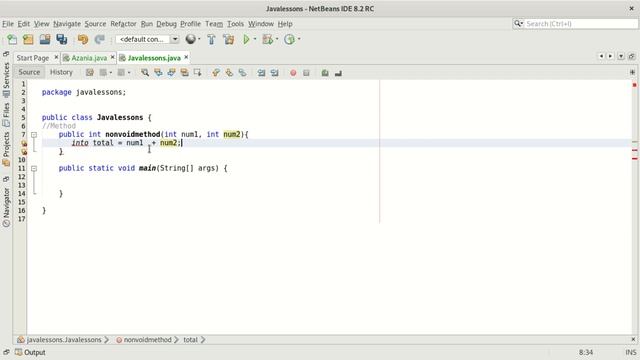Screen dimensions: 640x360
Task: Click the Find Next Occurrence icon
Action: pos(171,73)
